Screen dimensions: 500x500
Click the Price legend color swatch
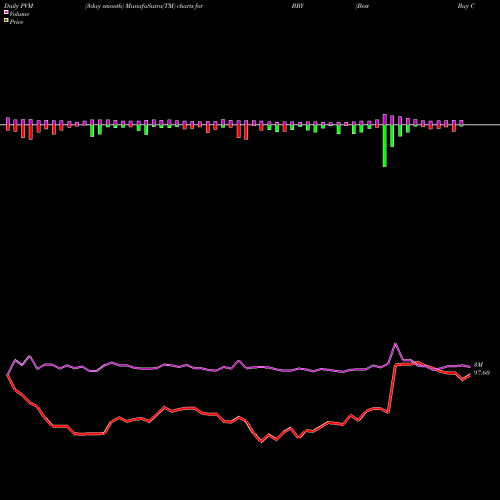[x=6, y=21]
